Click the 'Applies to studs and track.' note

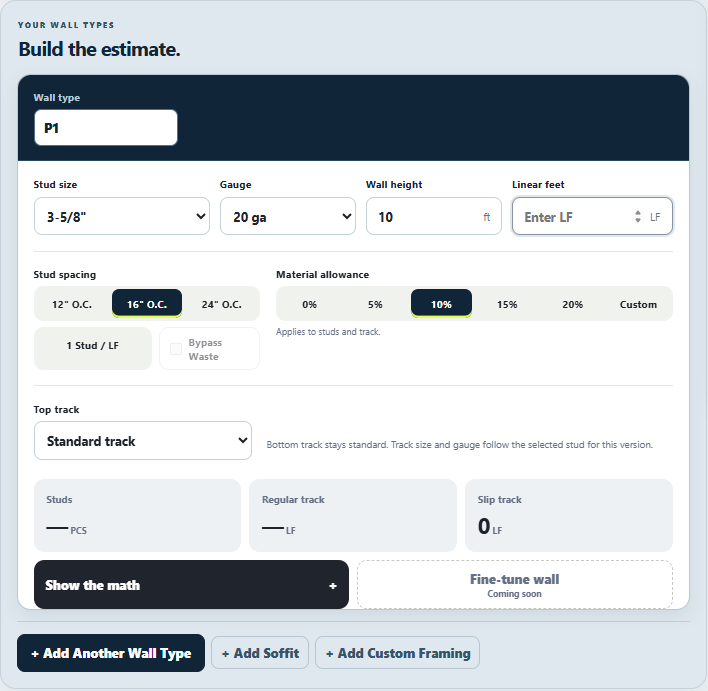[328, 332]
